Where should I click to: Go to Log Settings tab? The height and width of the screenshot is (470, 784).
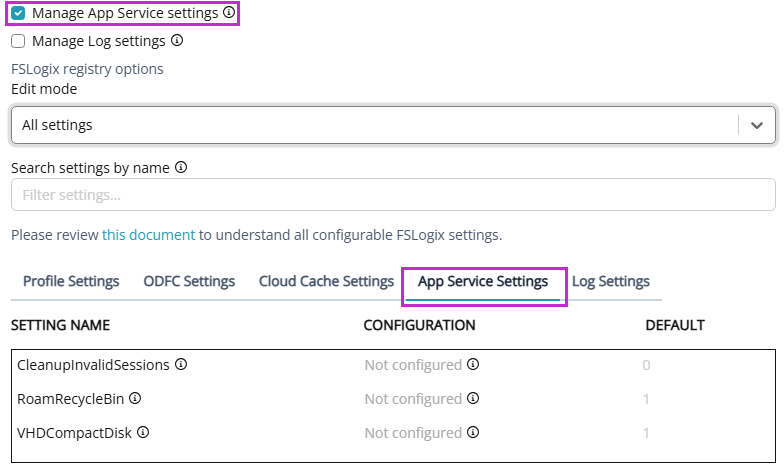(x=610, y=281)
